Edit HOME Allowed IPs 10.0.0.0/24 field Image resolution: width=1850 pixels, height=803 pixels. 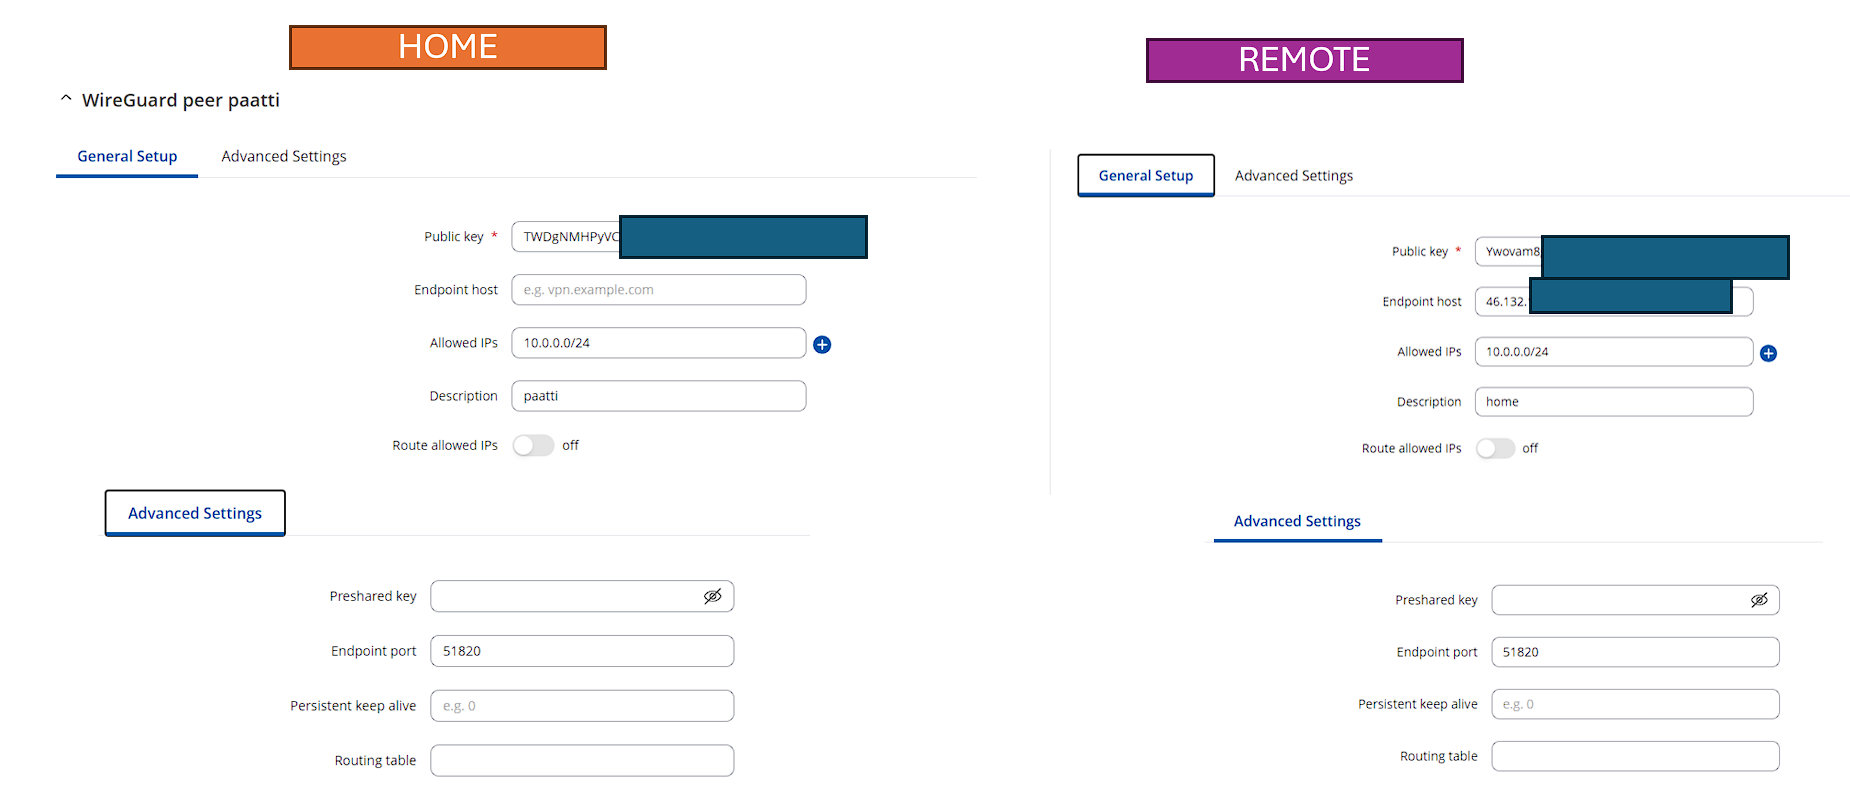pos(659,343)
